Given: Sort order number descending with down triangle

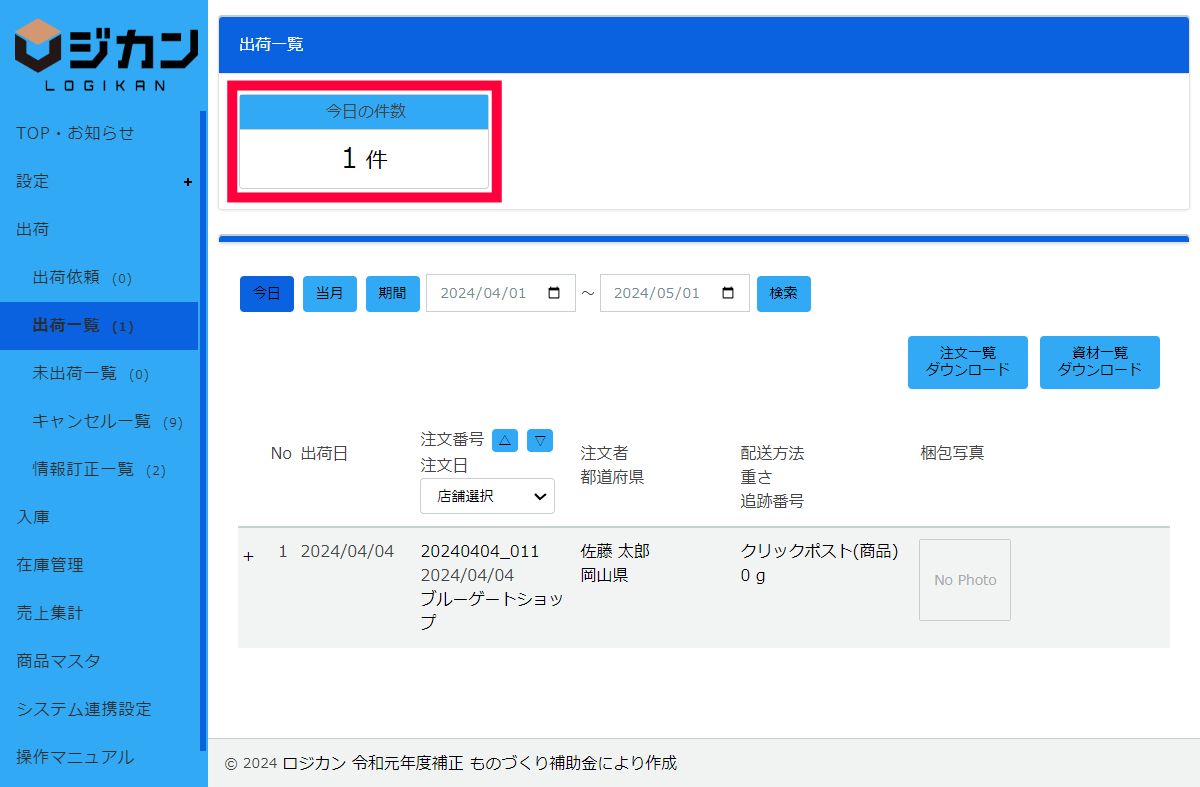Looking at the screenshot, I should click(x=540, y=440).
